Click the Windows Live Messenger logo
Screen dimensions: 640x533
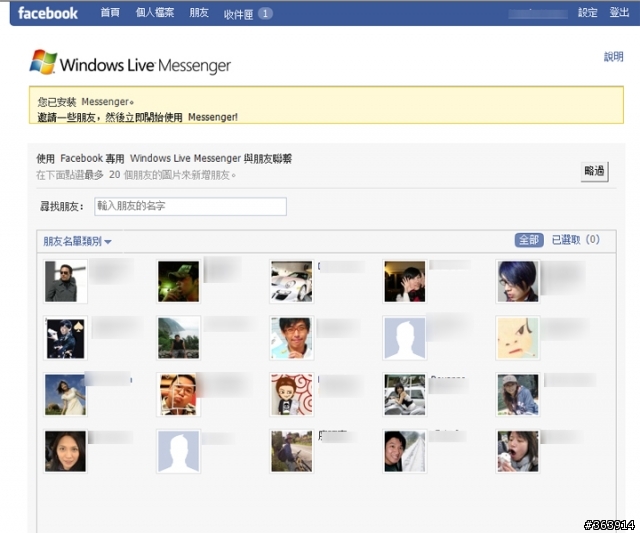pyautogui.click(x=131, y=63)
